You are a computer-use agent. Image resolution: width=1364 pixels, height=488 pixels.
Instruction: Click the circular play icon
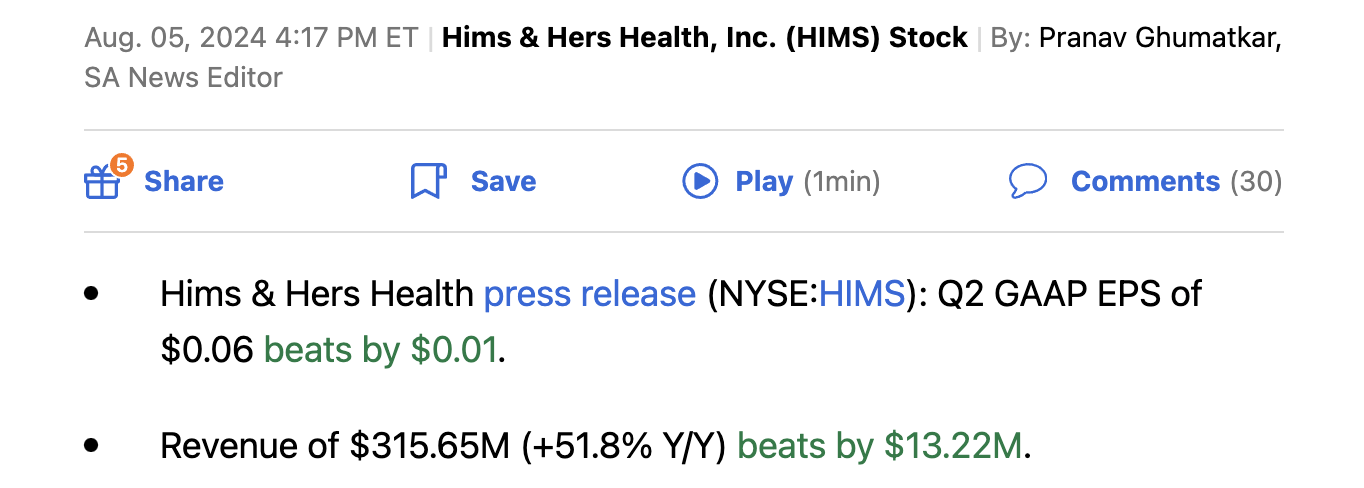pos(700,181)
